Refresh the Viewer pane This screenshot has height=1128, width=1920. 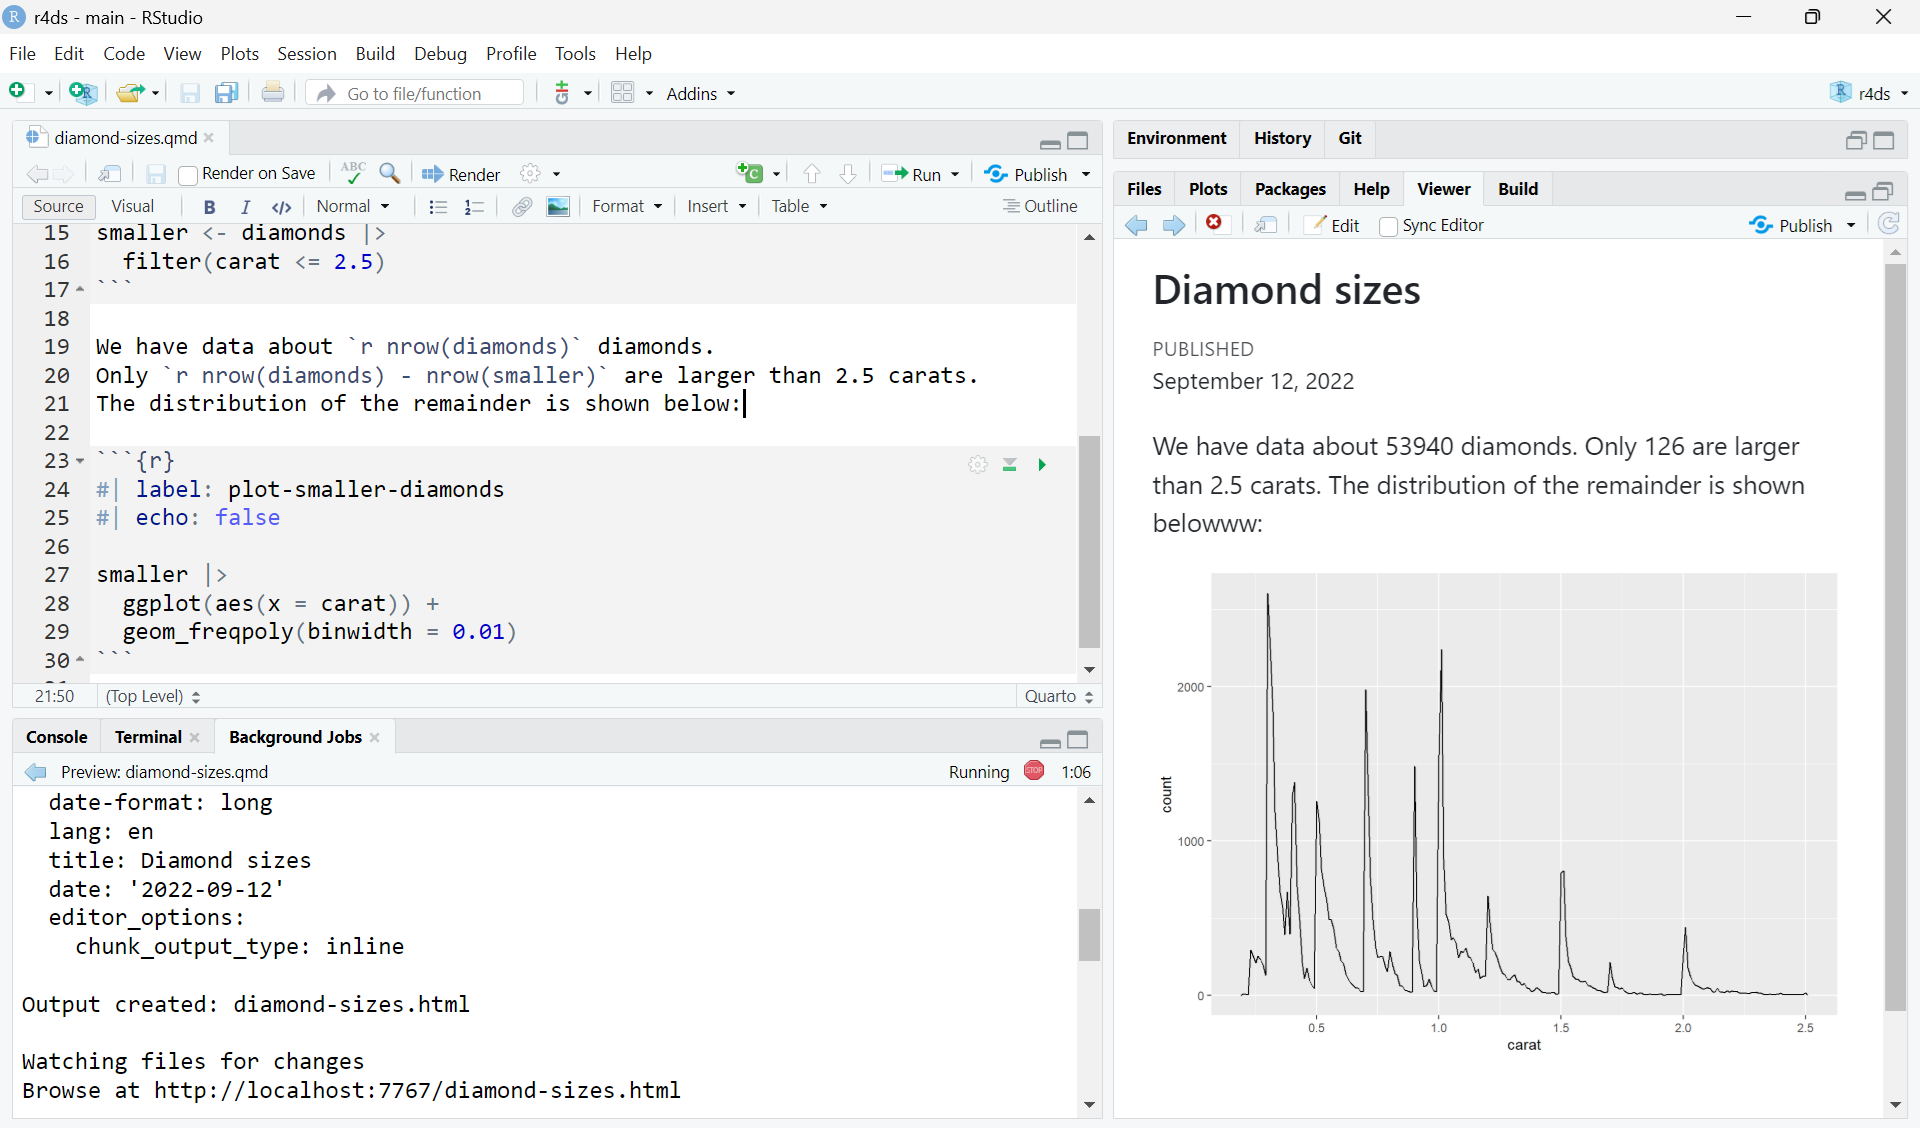(x=1888, y=224)
